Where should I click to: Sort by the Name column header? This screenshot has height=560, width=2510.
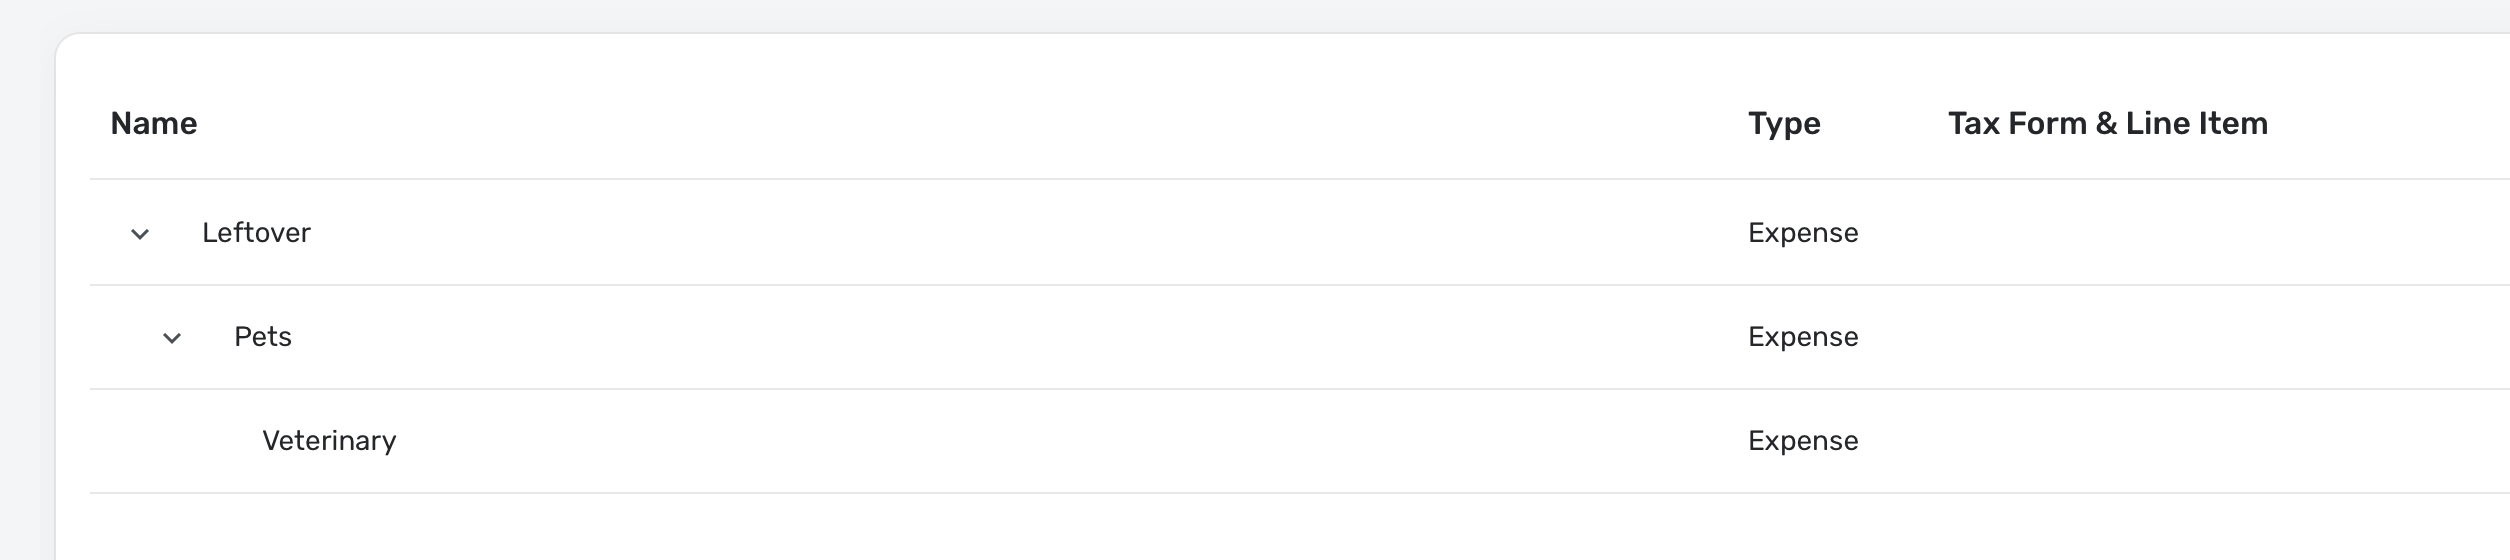point(154,123)
